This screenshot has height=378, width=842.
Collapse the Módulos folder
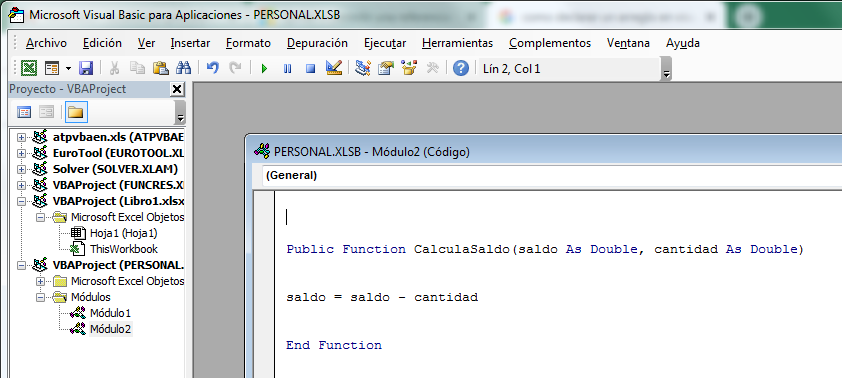coord(40,297)
